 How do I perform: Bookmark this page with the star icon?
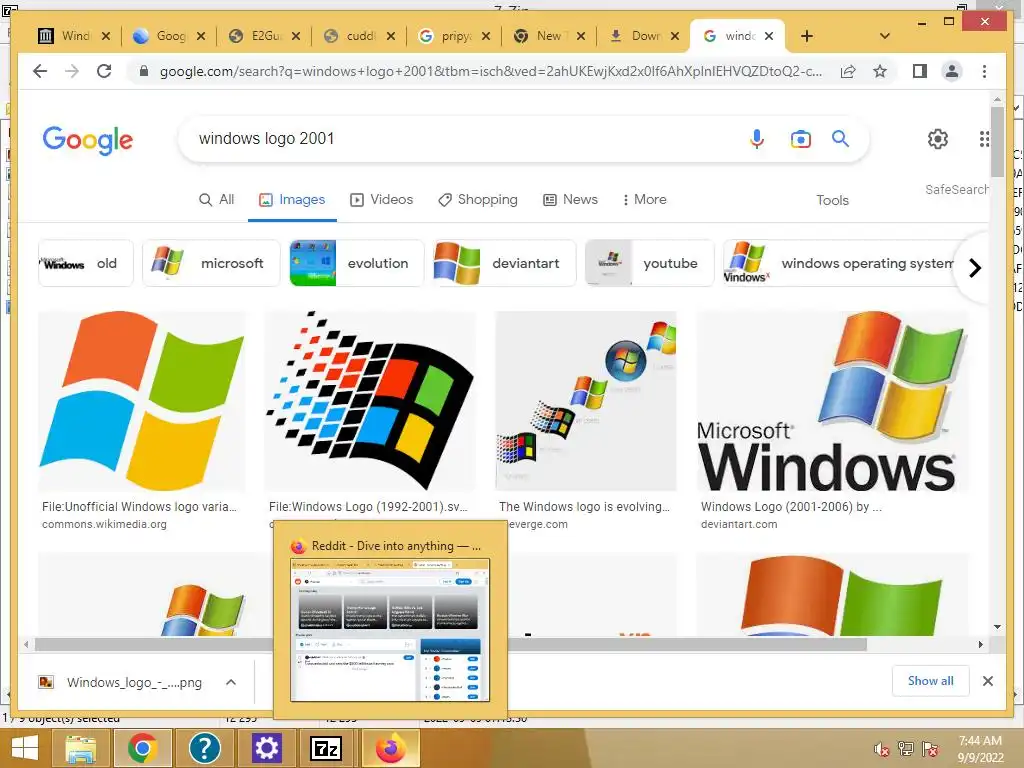point(880,71)
